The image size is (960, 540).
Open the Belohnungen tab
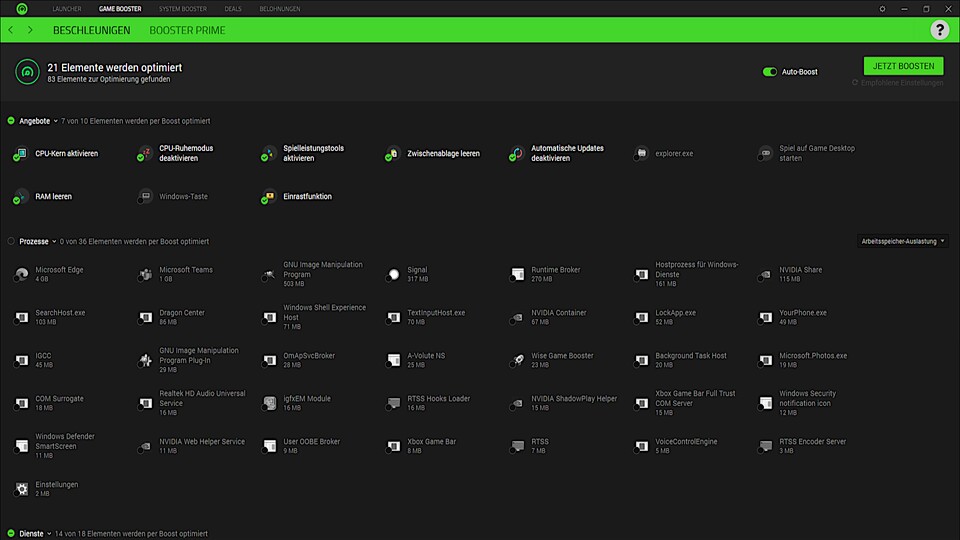pos(280,9)
